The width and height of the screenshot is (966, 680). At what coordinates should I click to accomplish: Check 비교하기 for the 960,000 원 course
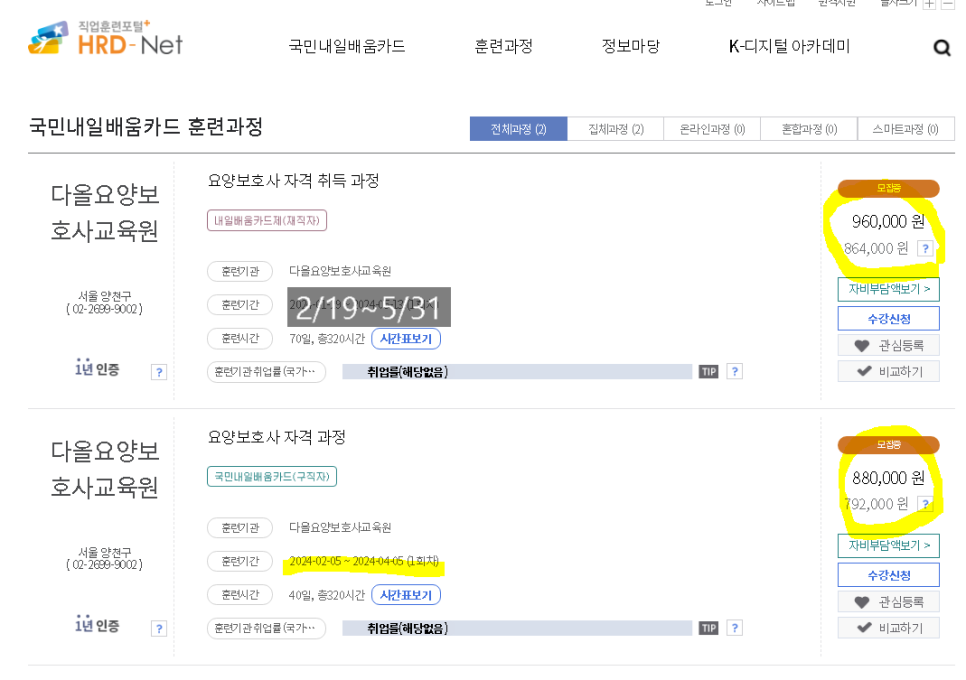click(888, 371)
